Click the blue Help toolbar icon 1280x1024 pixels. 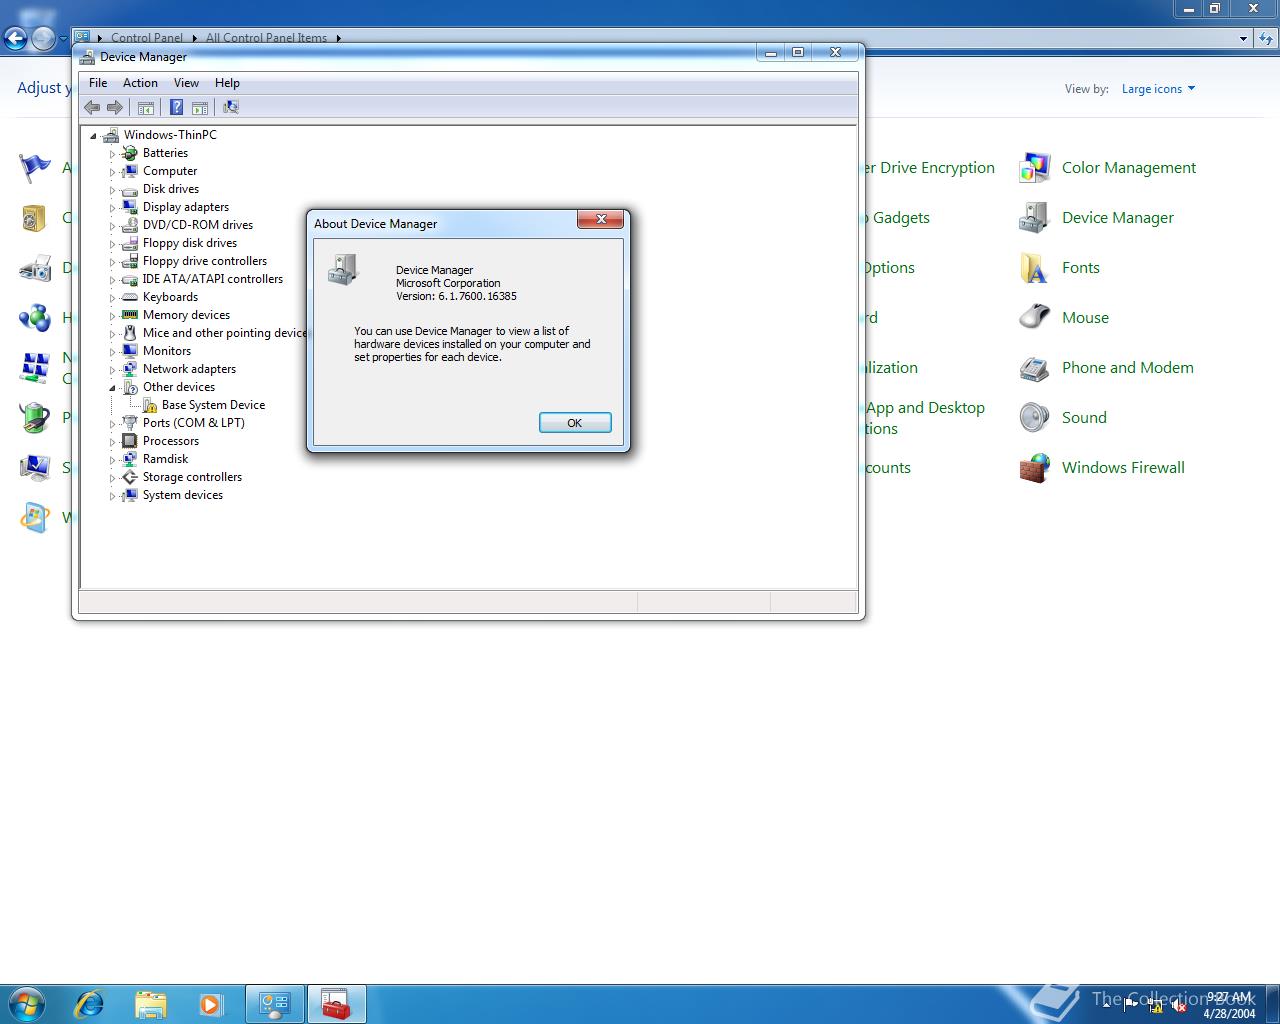(176, 107)
